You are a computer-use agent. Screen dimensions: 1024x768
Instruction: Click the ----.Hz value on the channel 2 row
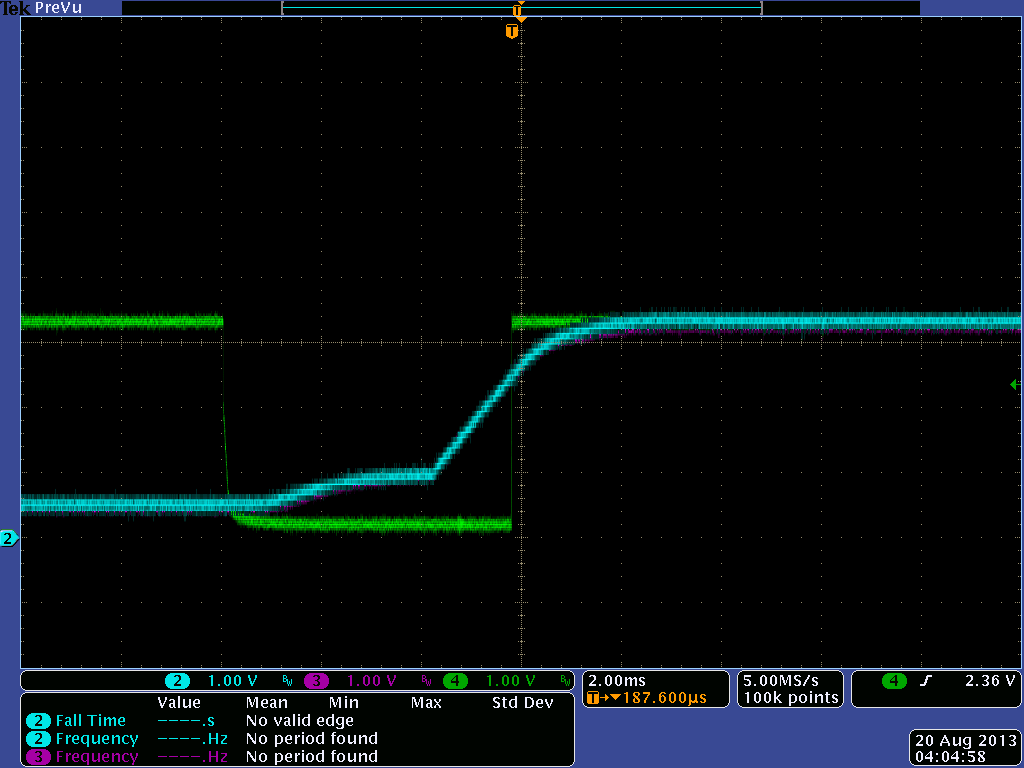click(x=193, y=739)
